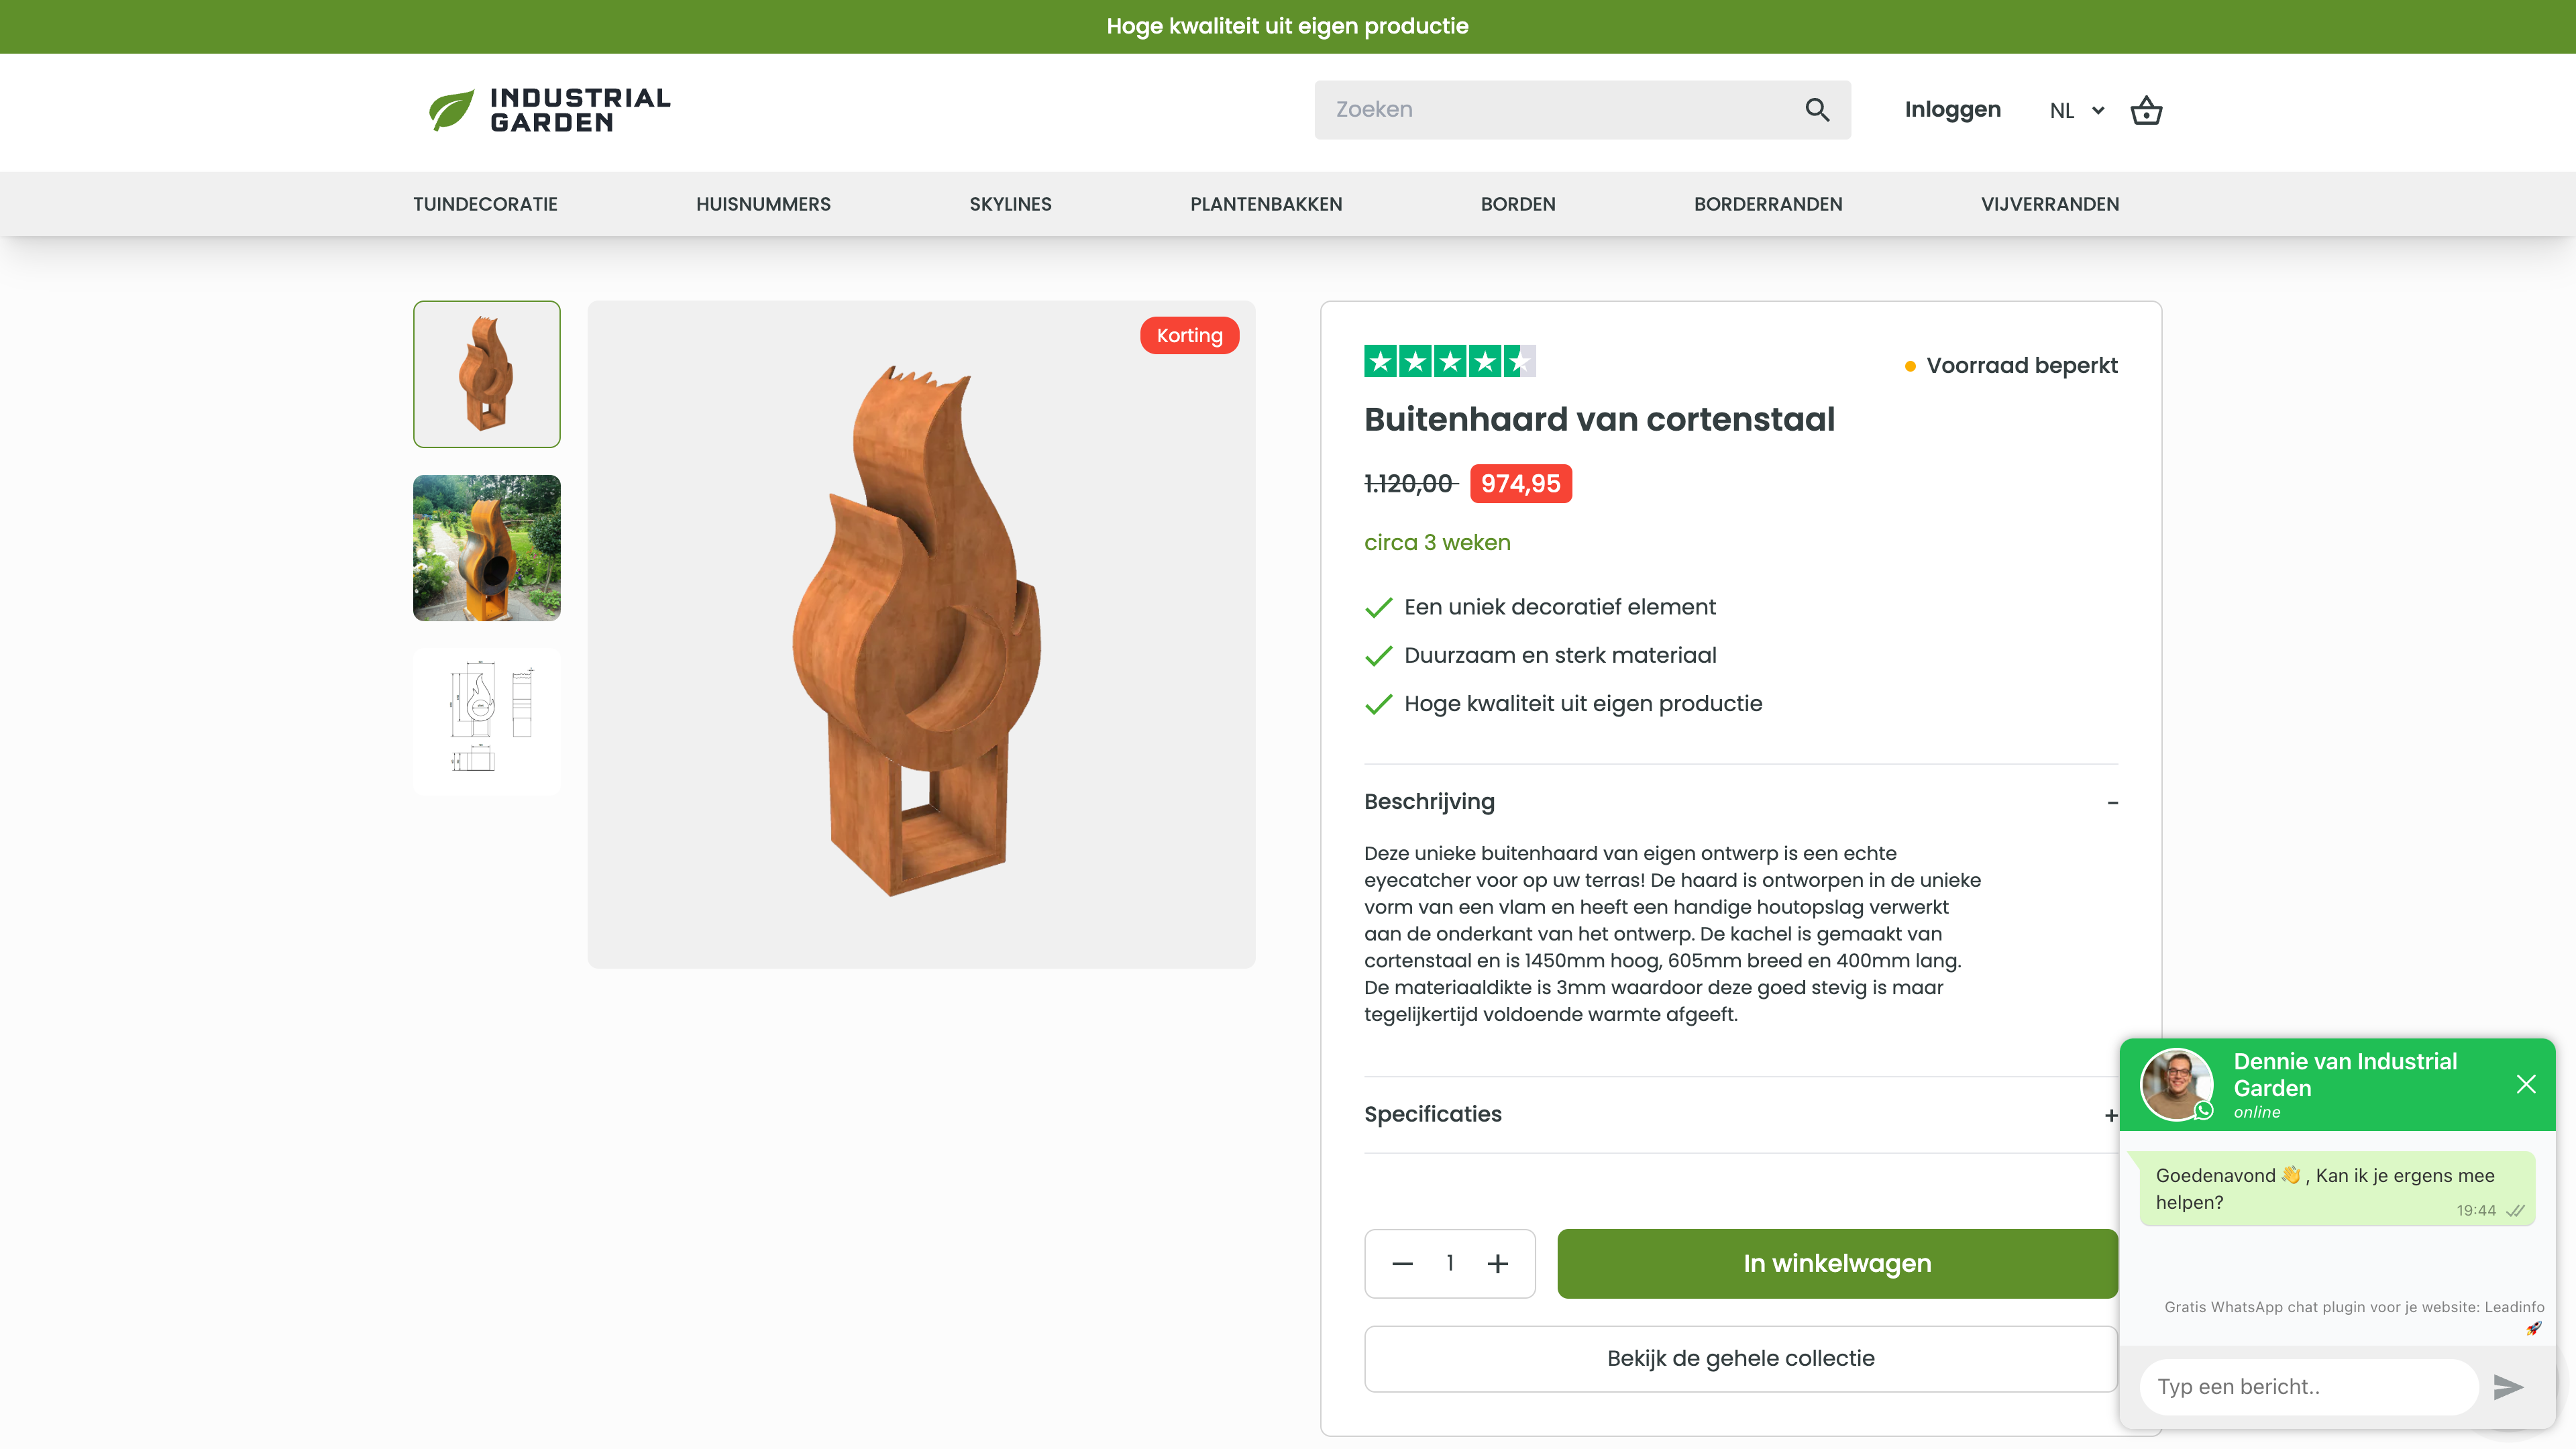Click the green checkmark next to Duurzaam
The width and height of the screenshot is (2576, 1449).
[x=1379, y=655]
